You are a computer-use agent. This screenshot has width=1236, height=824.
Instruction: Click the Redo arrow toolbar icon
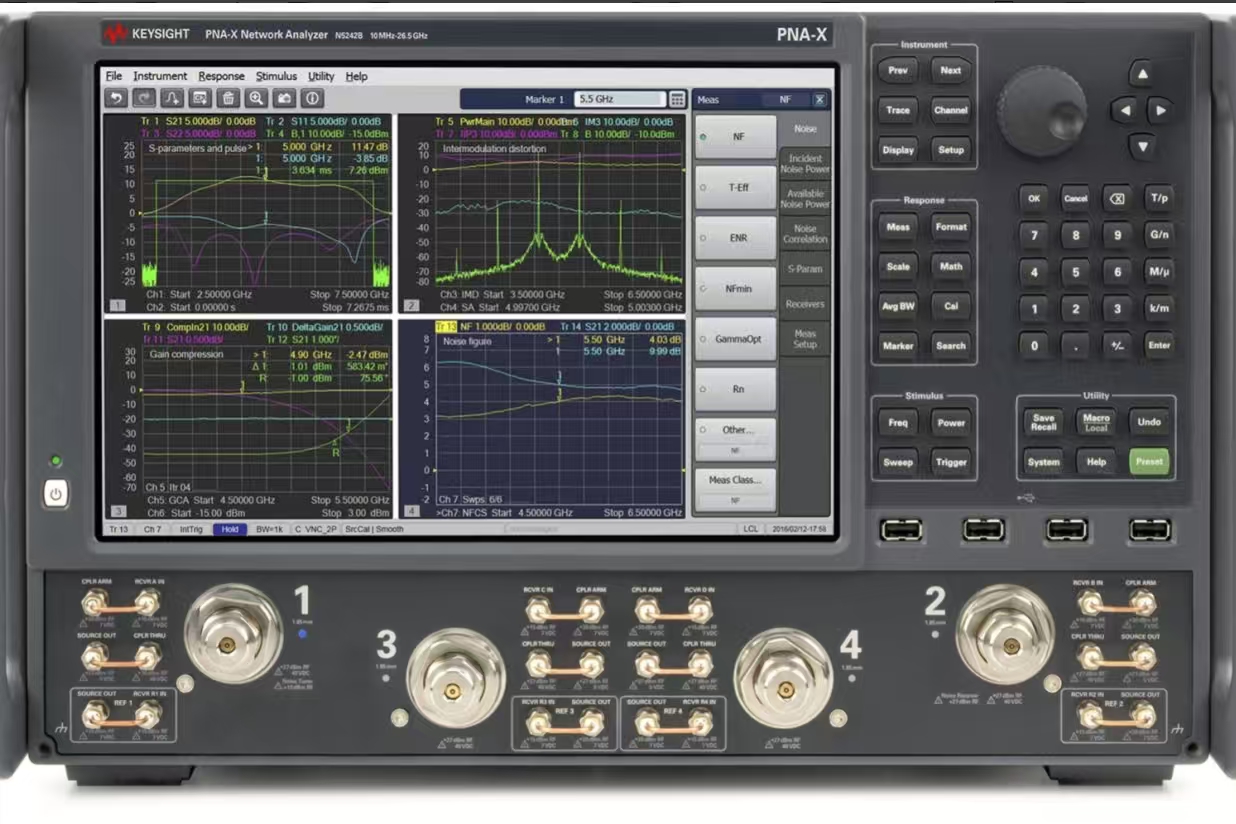tap(143, 97)
